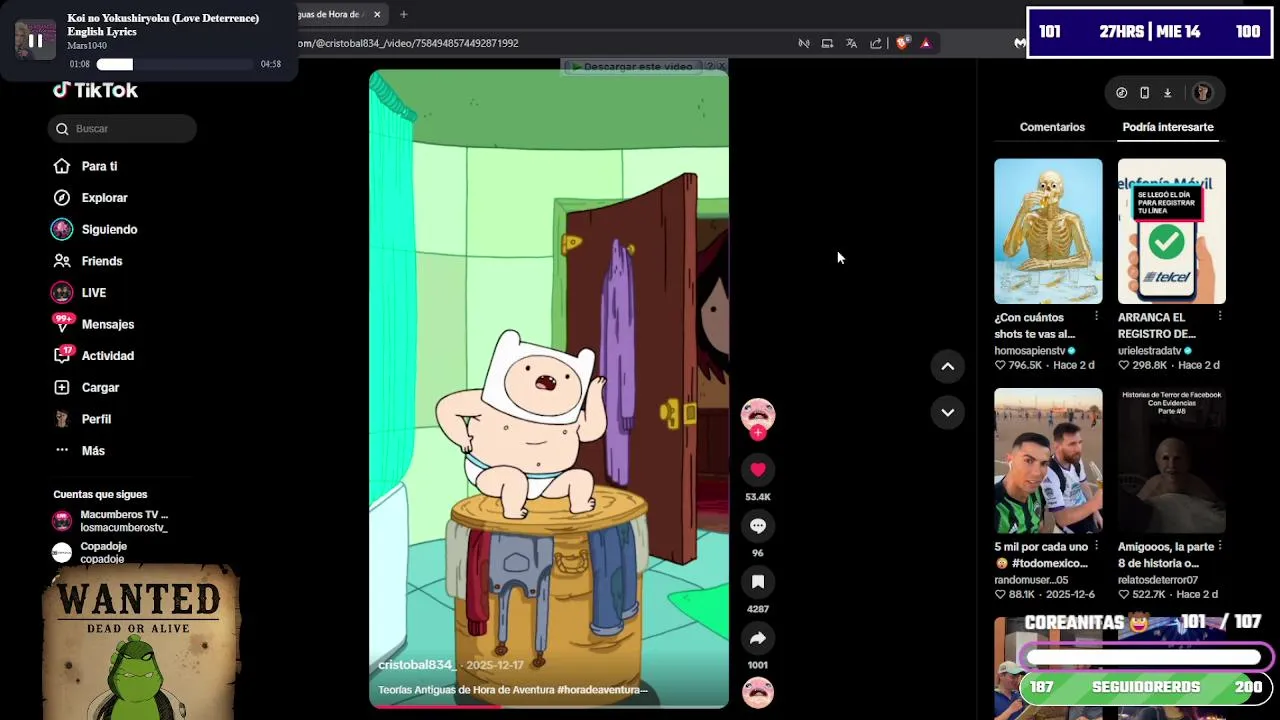Switch to the Comentarios tab
The width and height of the screenshot is (1280, 720).
[x=1052, y=127]
